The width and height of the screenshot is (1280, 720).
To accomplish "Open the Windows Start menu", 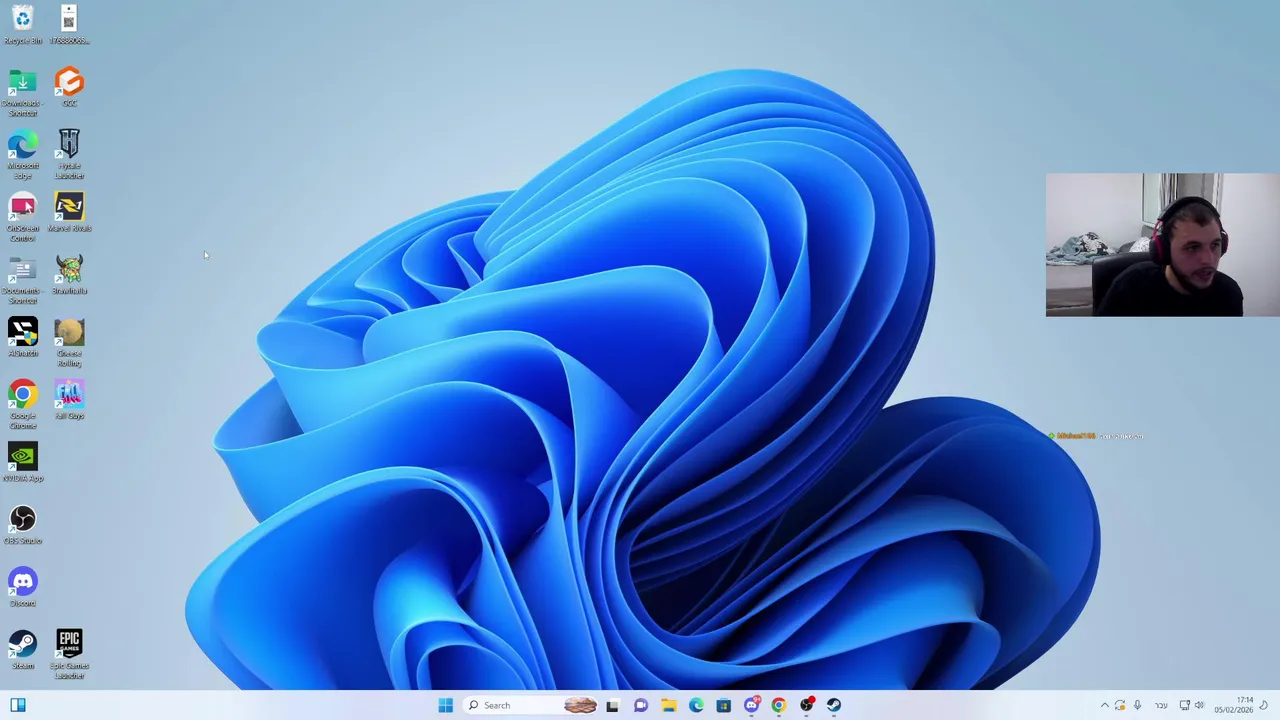I will point(445,705).
